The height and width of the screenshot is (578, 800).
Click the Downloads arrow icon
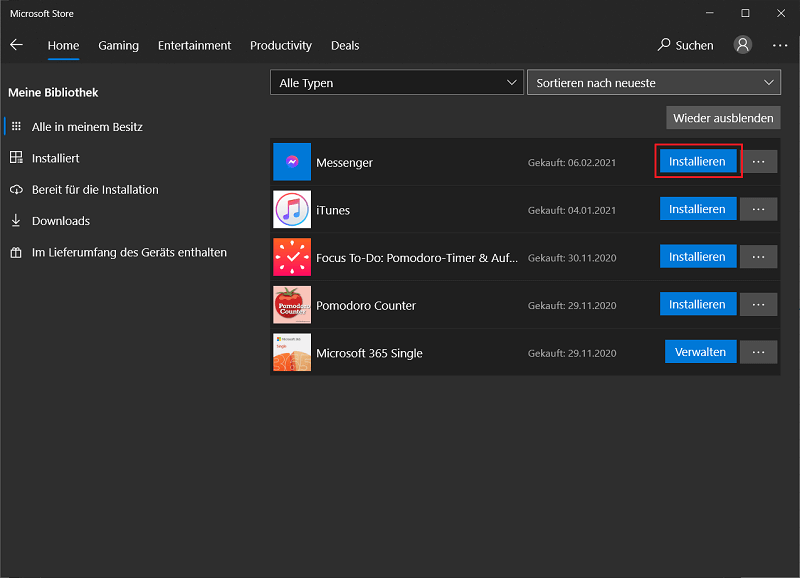[x=16, y=220]
